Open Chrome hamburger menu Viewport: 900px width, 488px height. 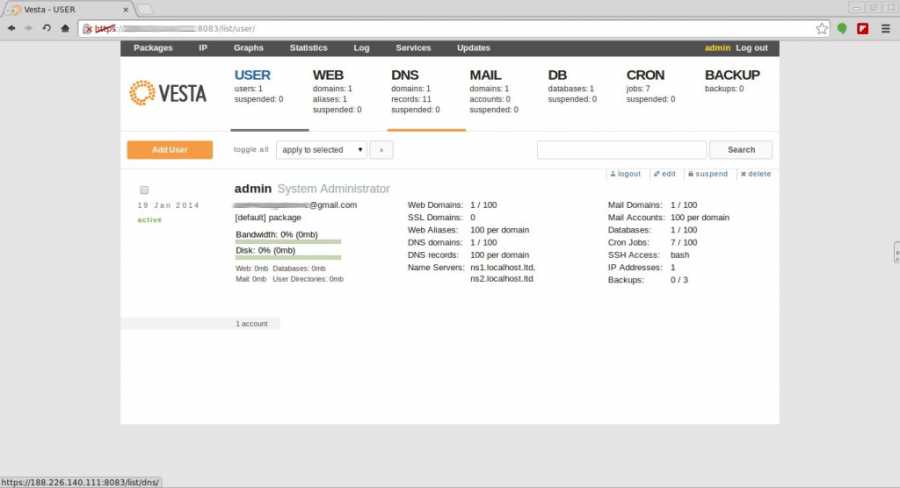click(x=885, y=28)
